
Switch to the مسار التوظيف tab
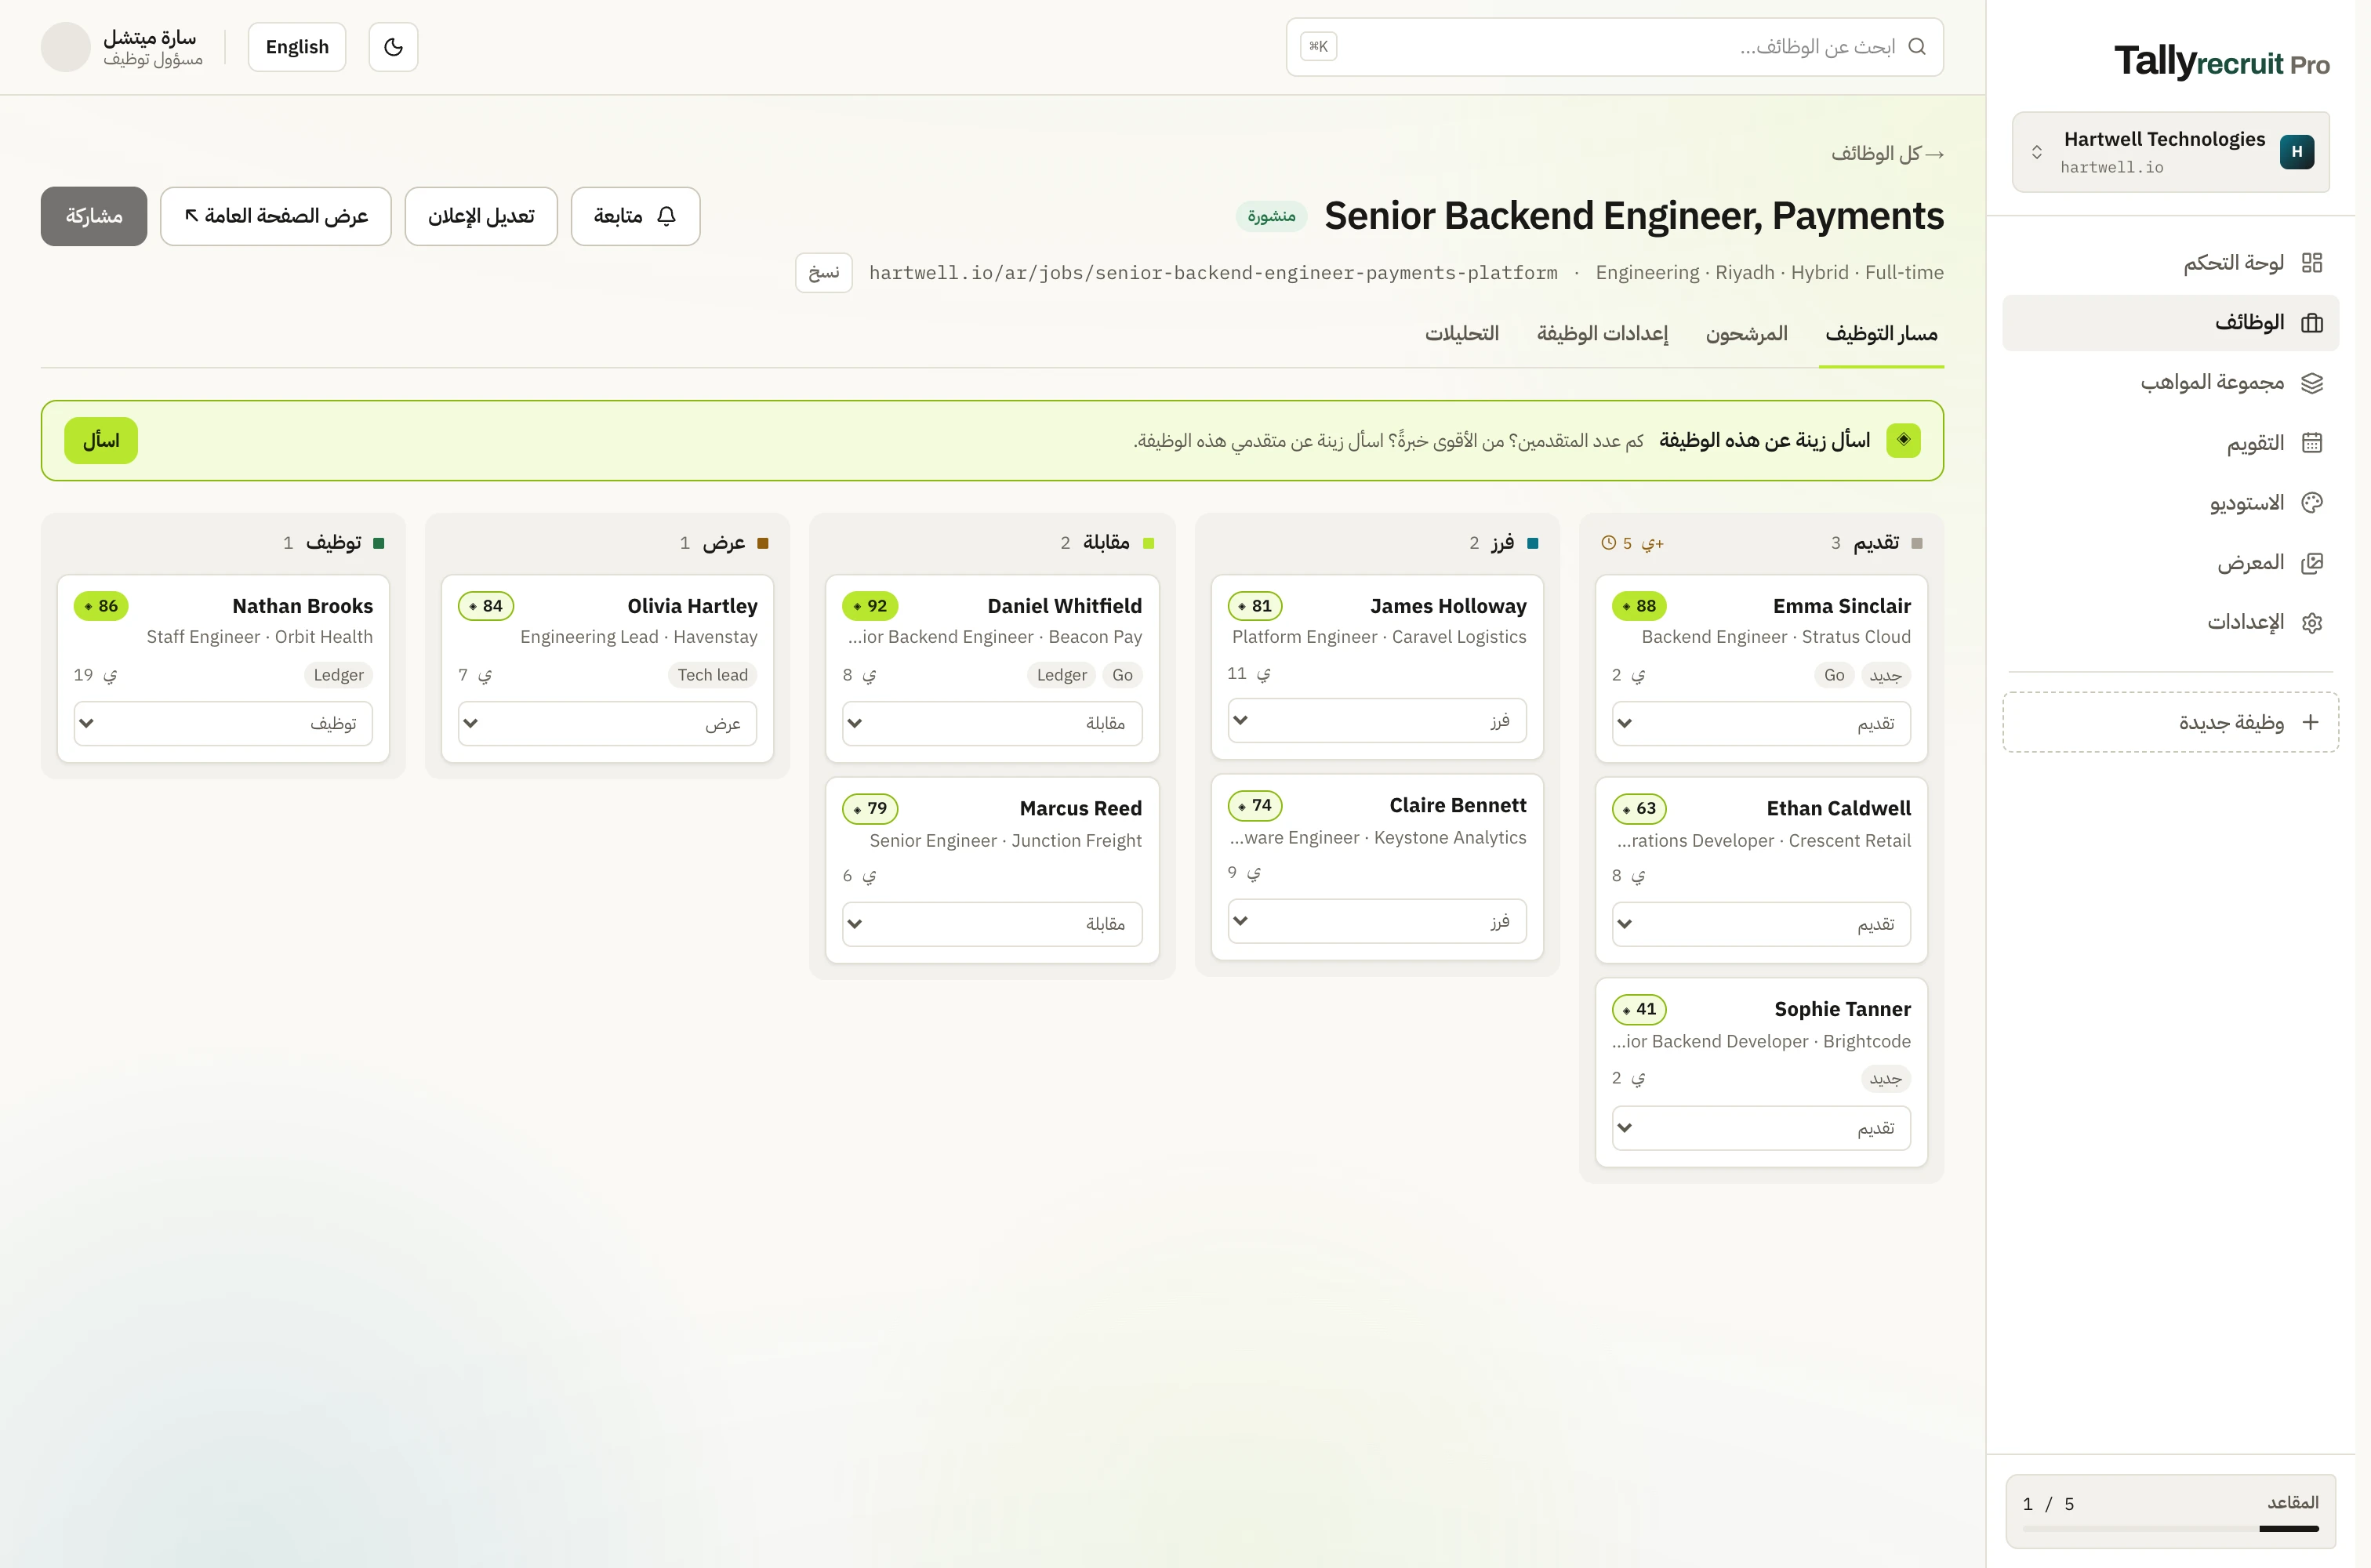coord(1881,334)
